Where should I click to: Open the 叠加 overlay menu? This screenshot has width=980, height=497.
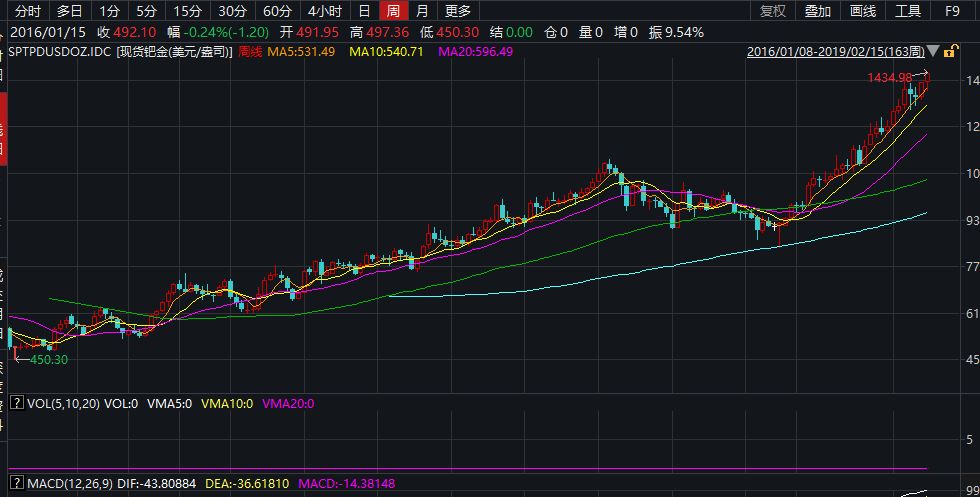(x=817, y=11)
